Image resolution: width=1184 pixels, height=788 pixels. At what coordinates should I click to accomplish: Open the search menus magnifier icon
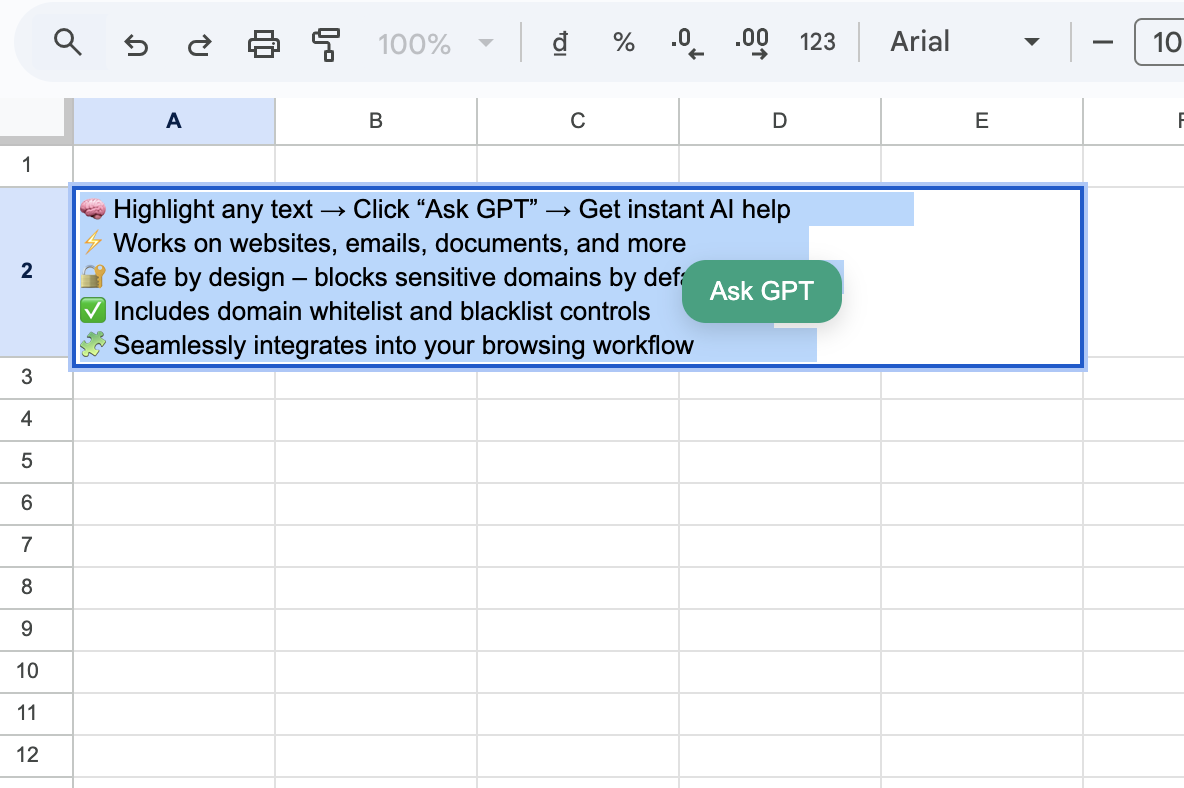pos(67,43)
